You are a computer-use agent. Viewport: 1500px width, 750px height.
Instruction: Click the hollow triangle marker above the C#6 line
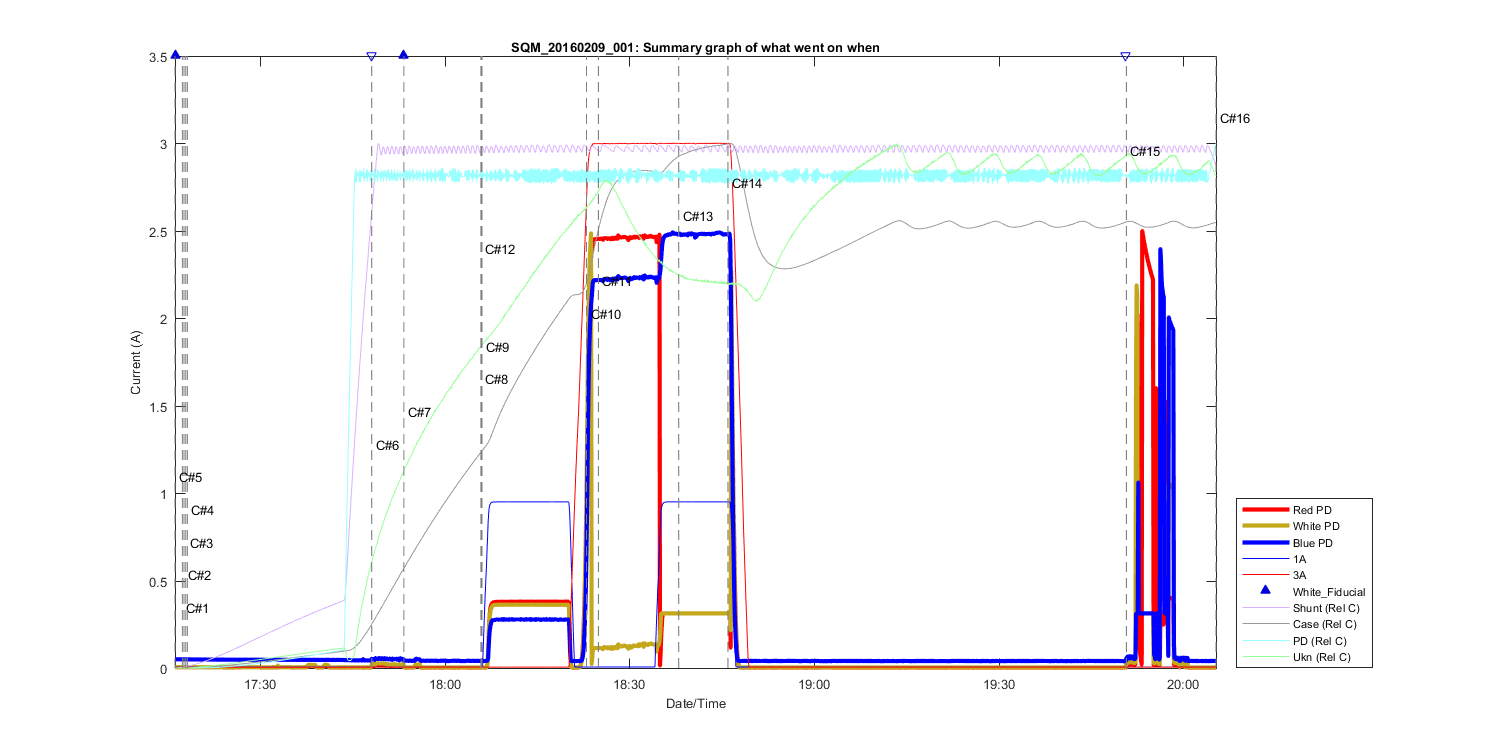point(371,56)
